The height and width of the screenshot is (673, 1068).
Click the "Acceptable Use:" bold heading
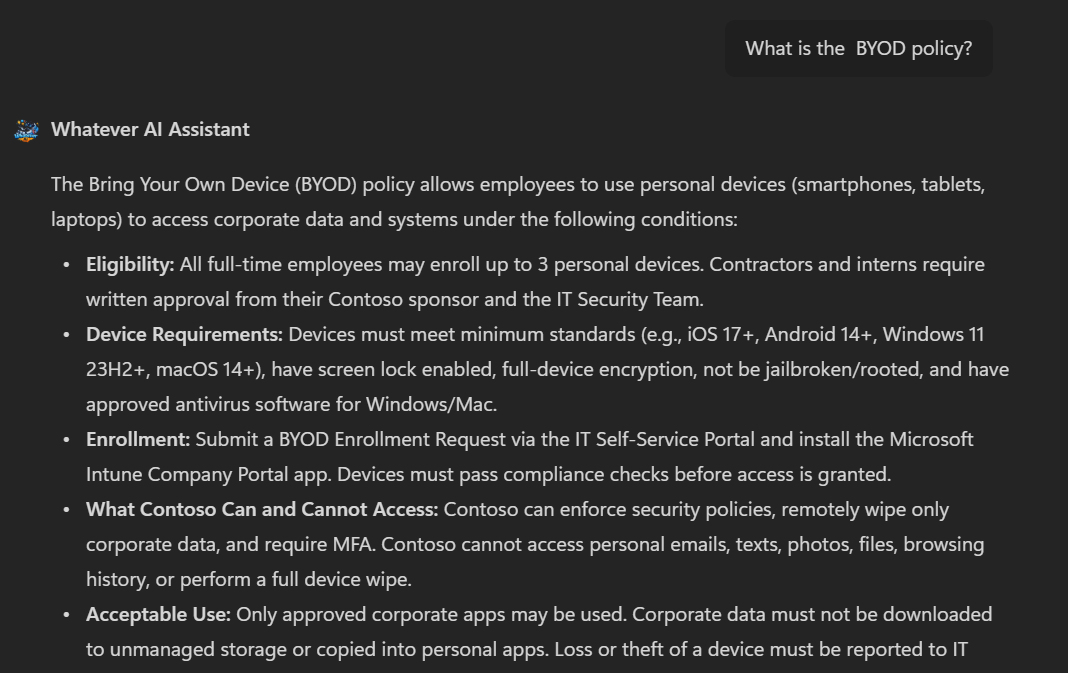click(158, 614)
